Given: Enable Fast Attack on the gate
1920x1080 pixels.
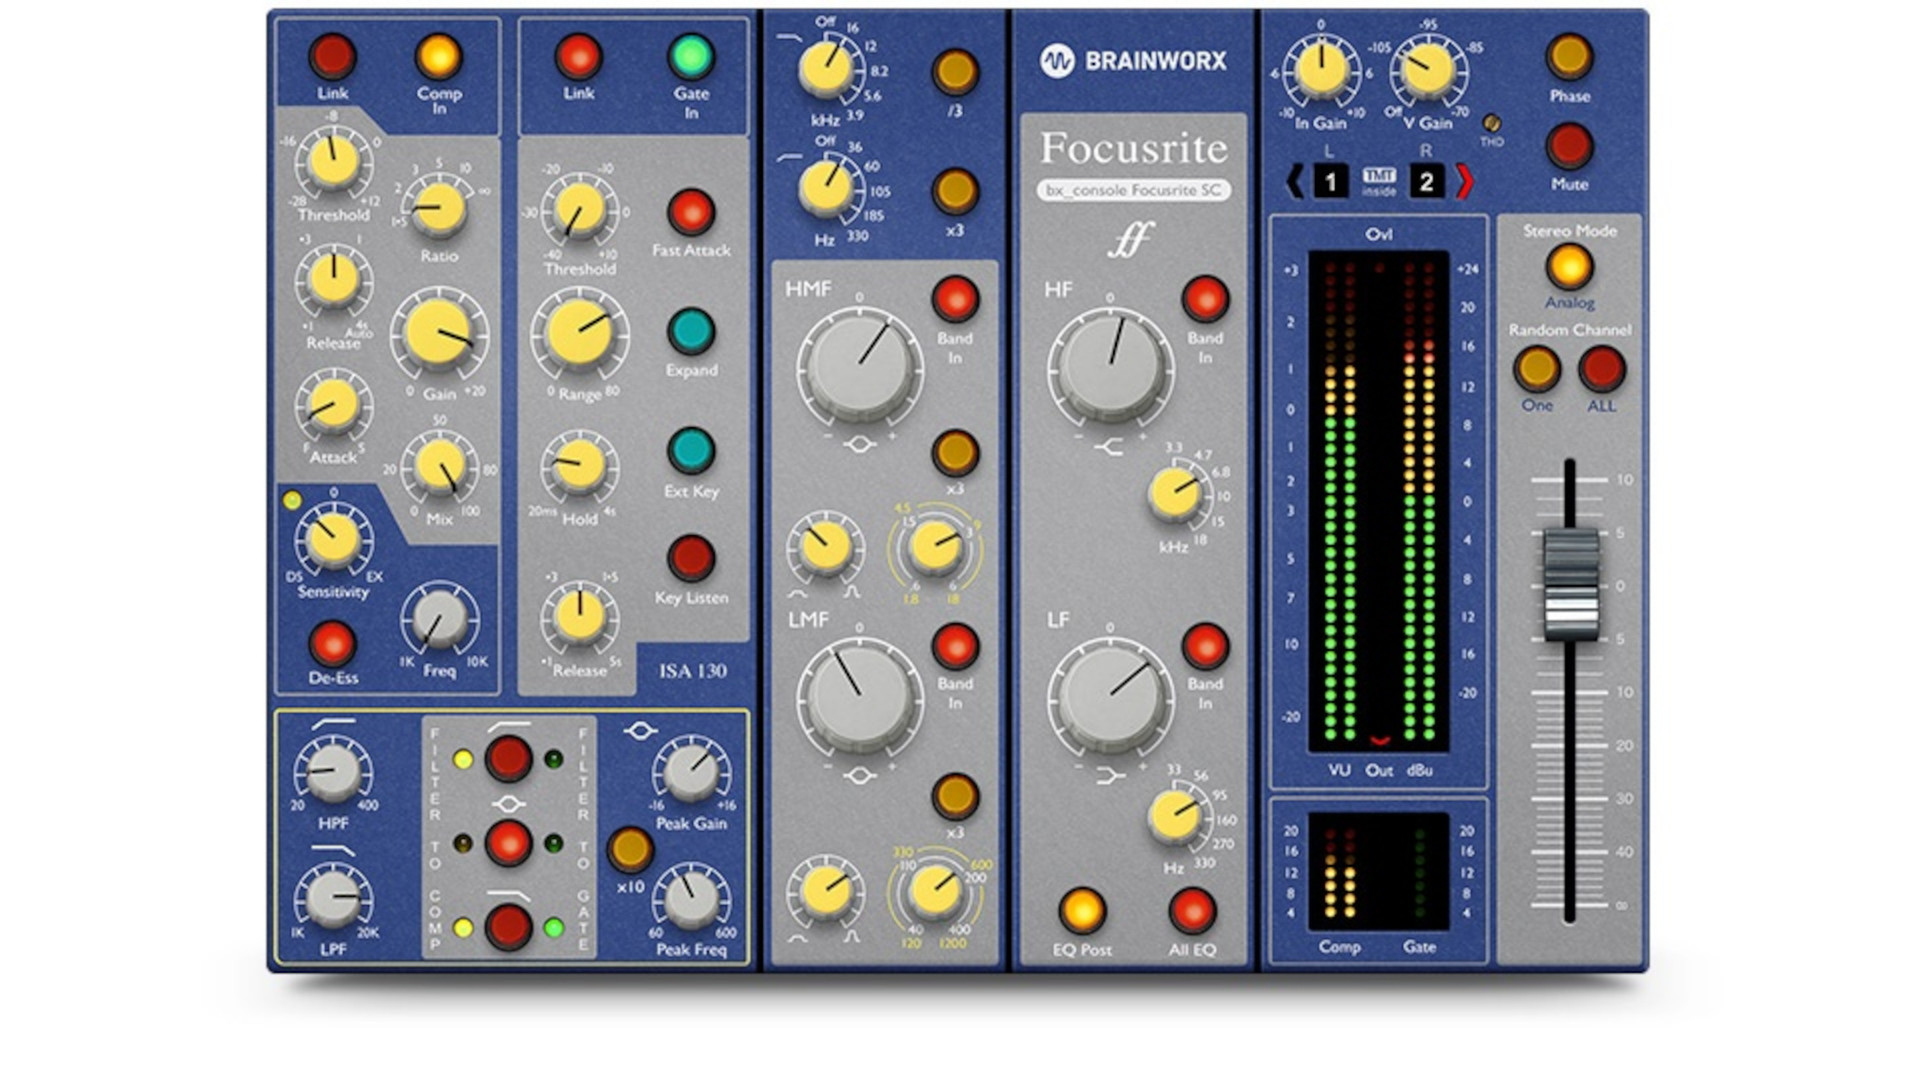Looking at the screenshot, I should [692, 210].
